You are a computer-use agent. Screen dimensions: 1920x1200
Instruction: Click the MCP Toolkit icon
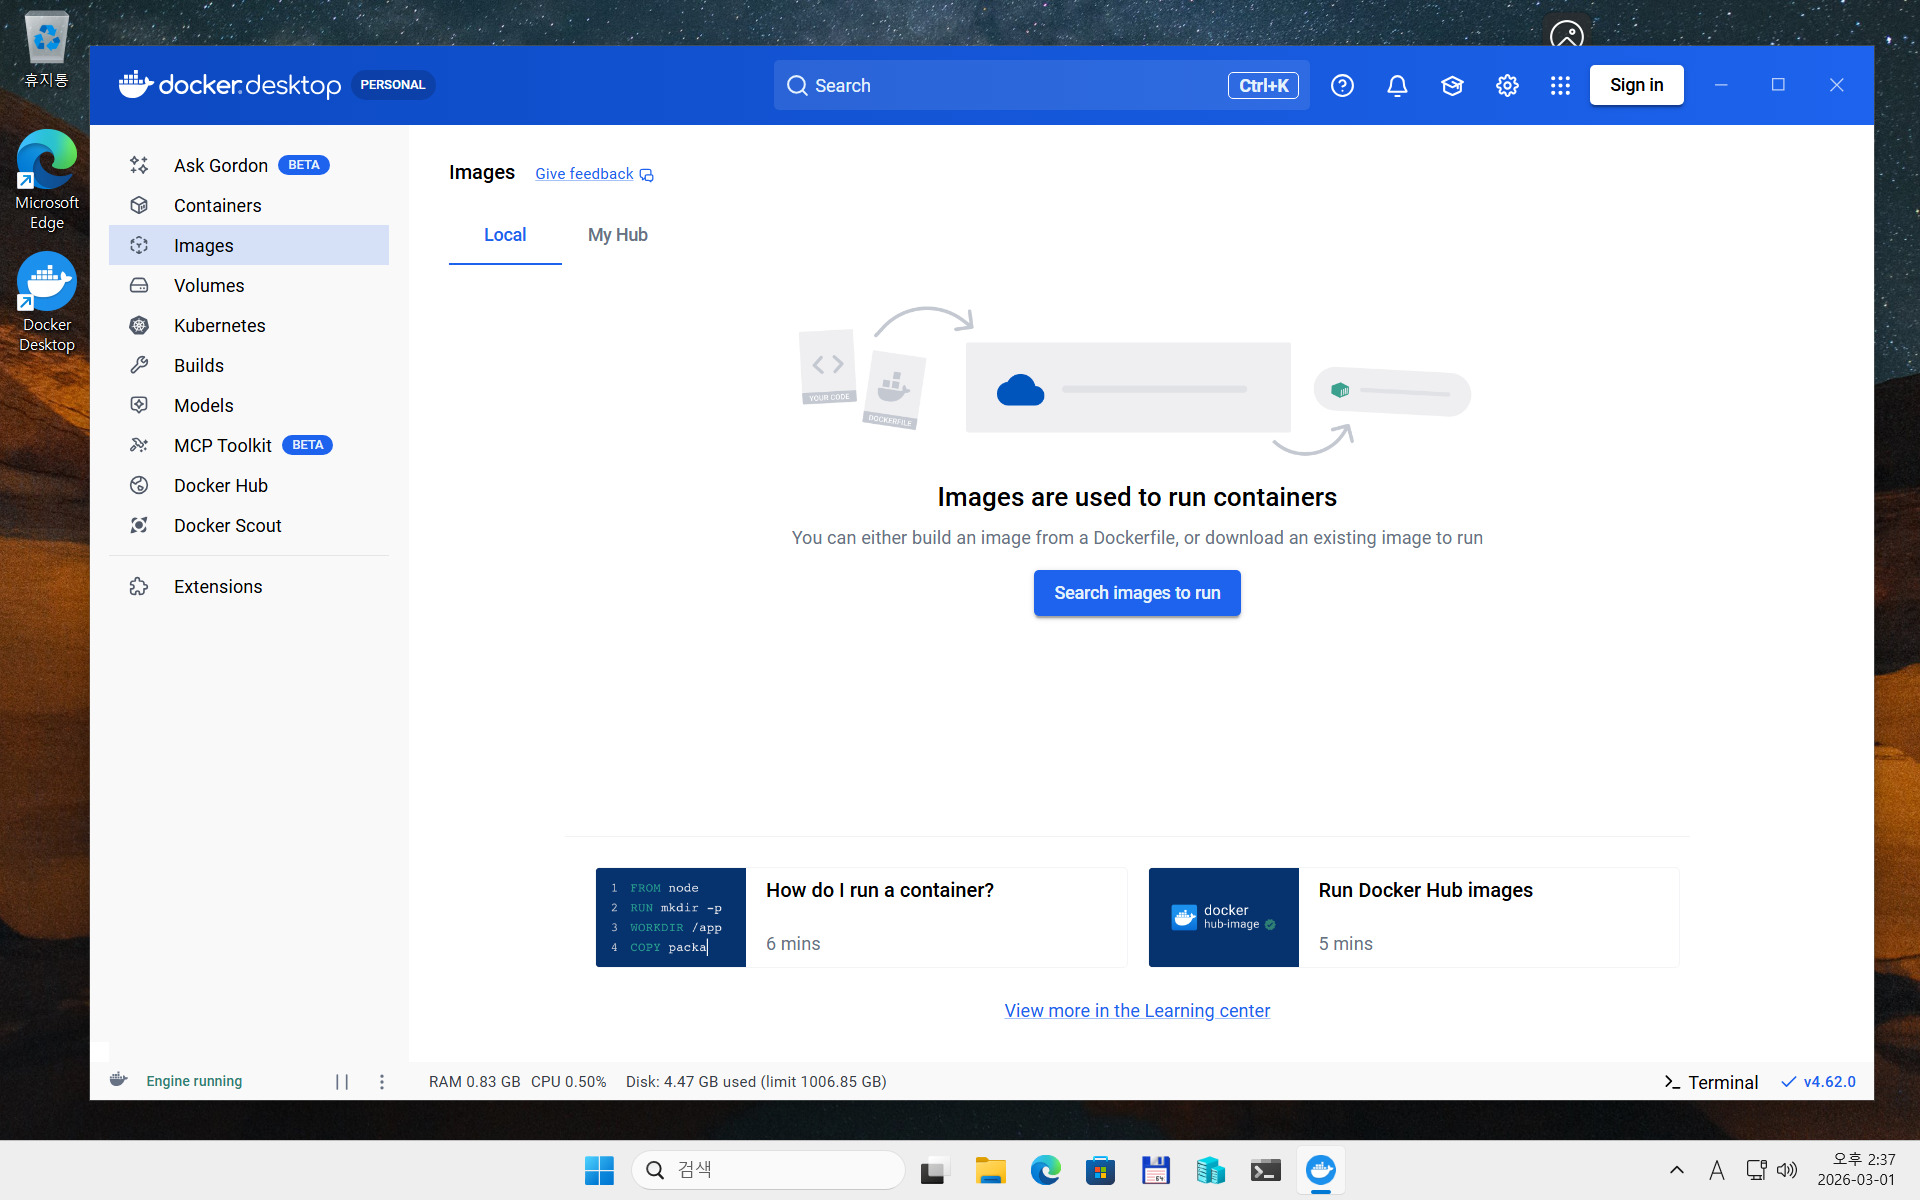(139, 445)
